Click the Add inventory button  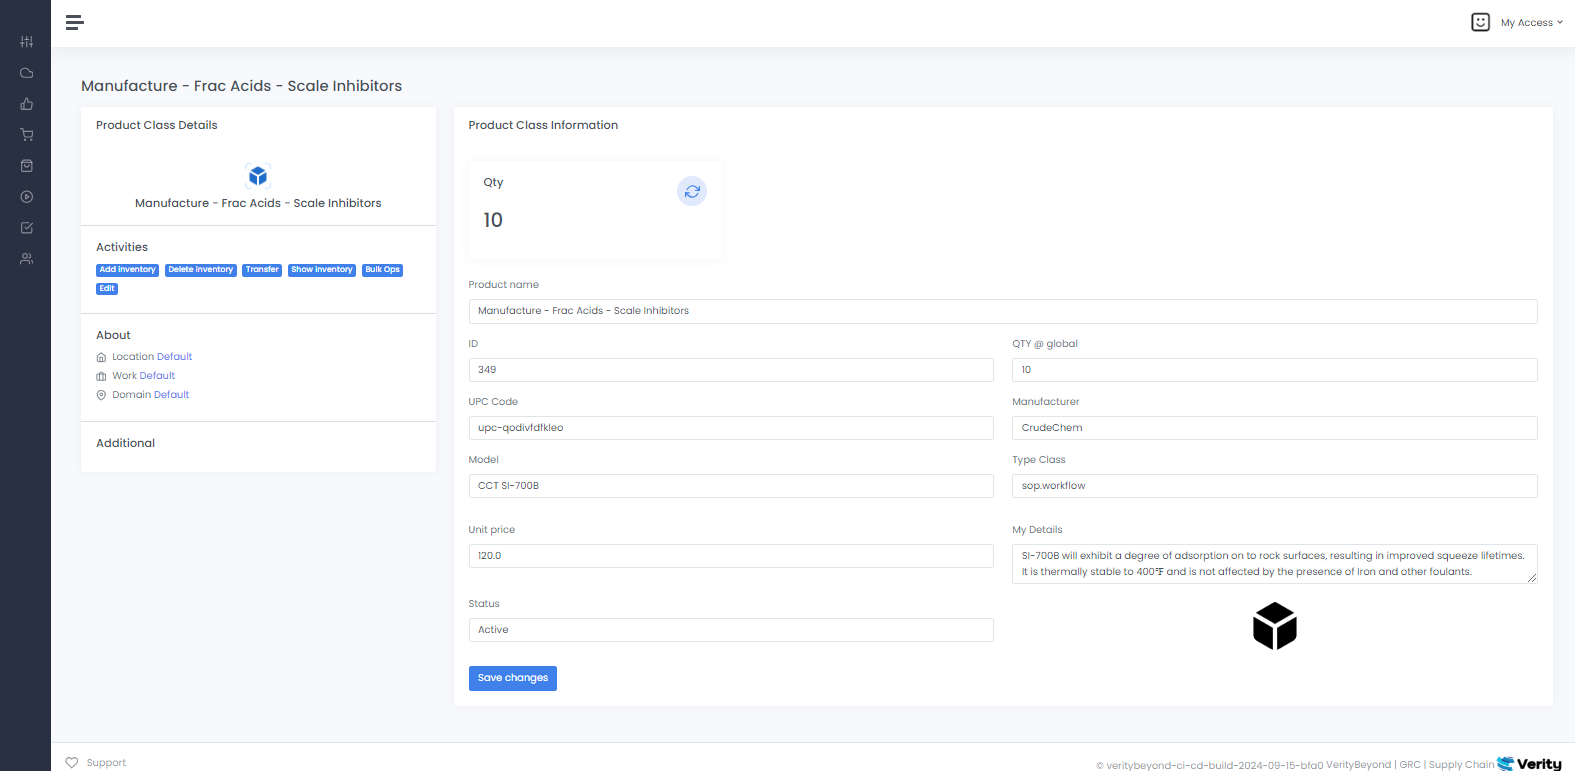coord(127,270)
